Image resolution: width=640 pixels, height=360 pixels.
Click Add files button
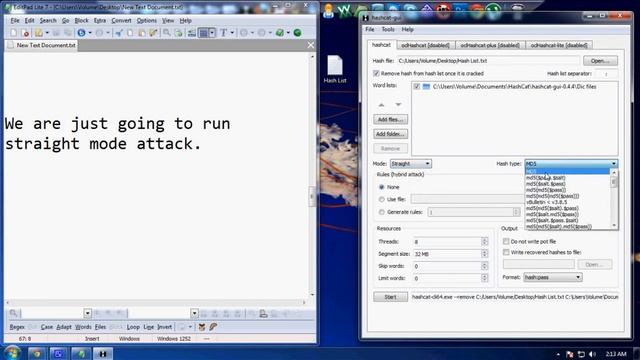(x=390, y=120)
